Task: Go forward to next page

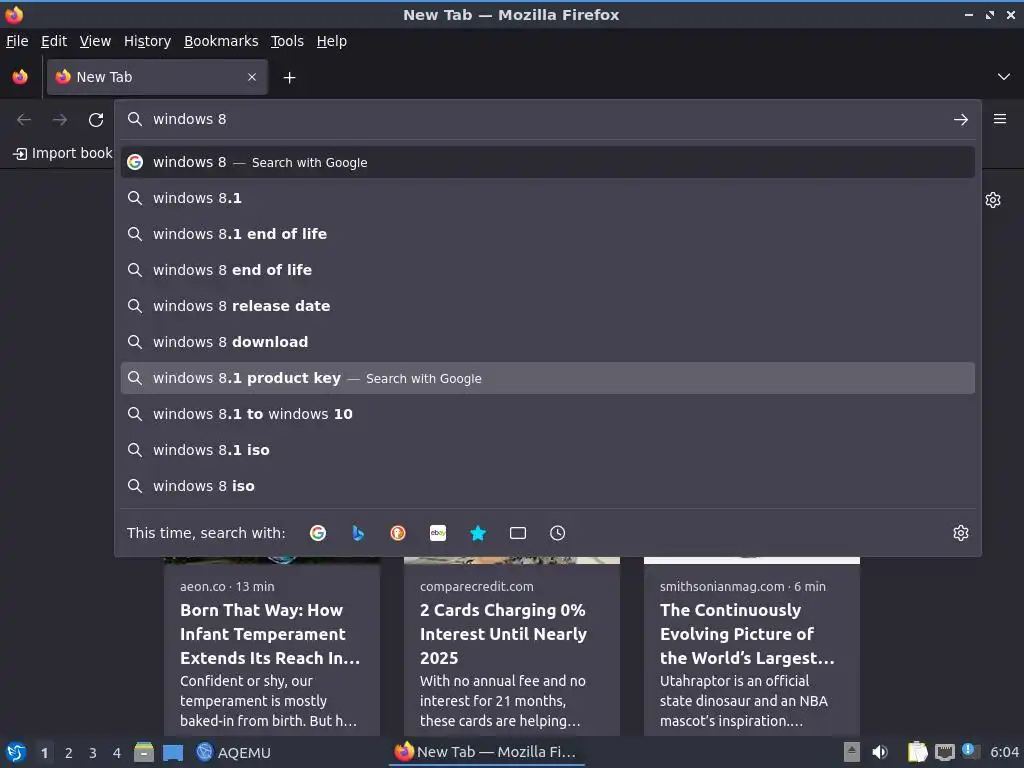Action: tap(60, 120)
